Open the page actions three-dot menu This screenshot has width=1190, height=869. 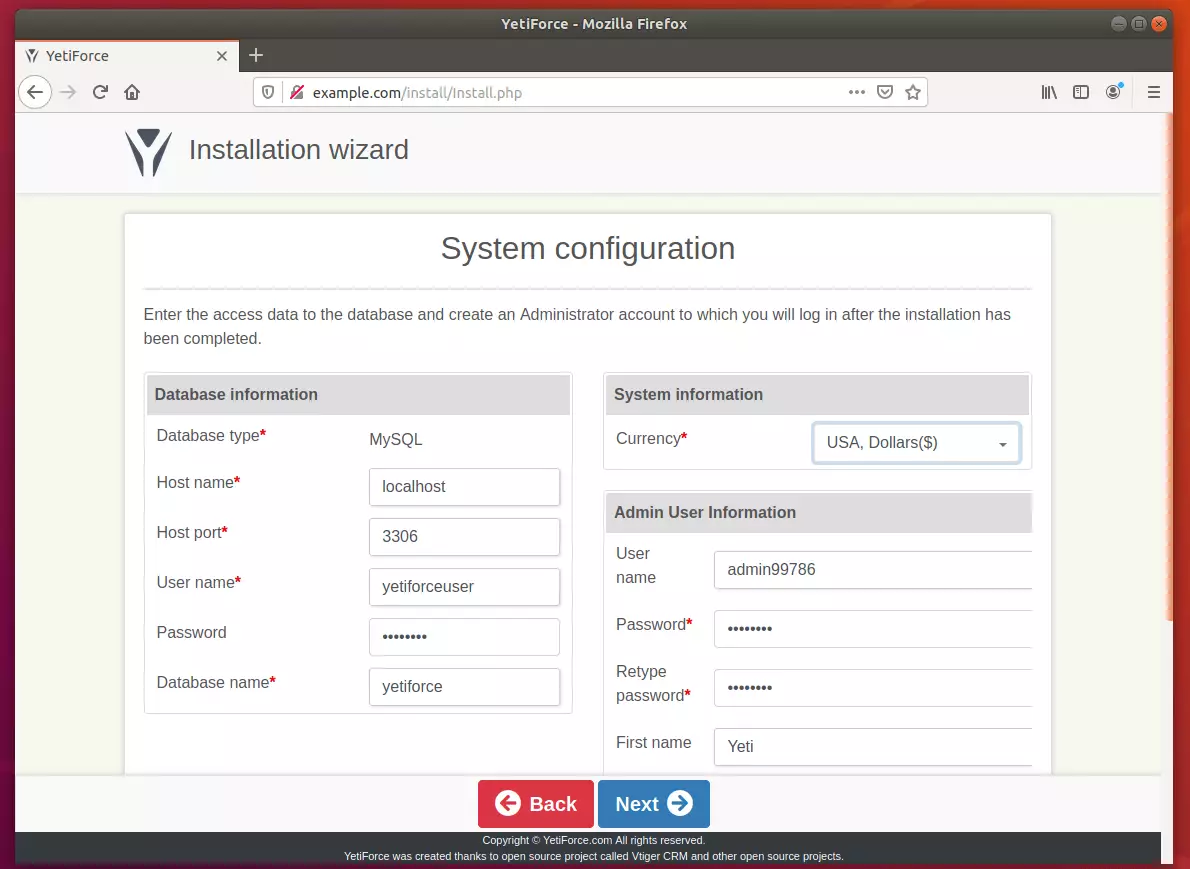click(x=857, y=92)
